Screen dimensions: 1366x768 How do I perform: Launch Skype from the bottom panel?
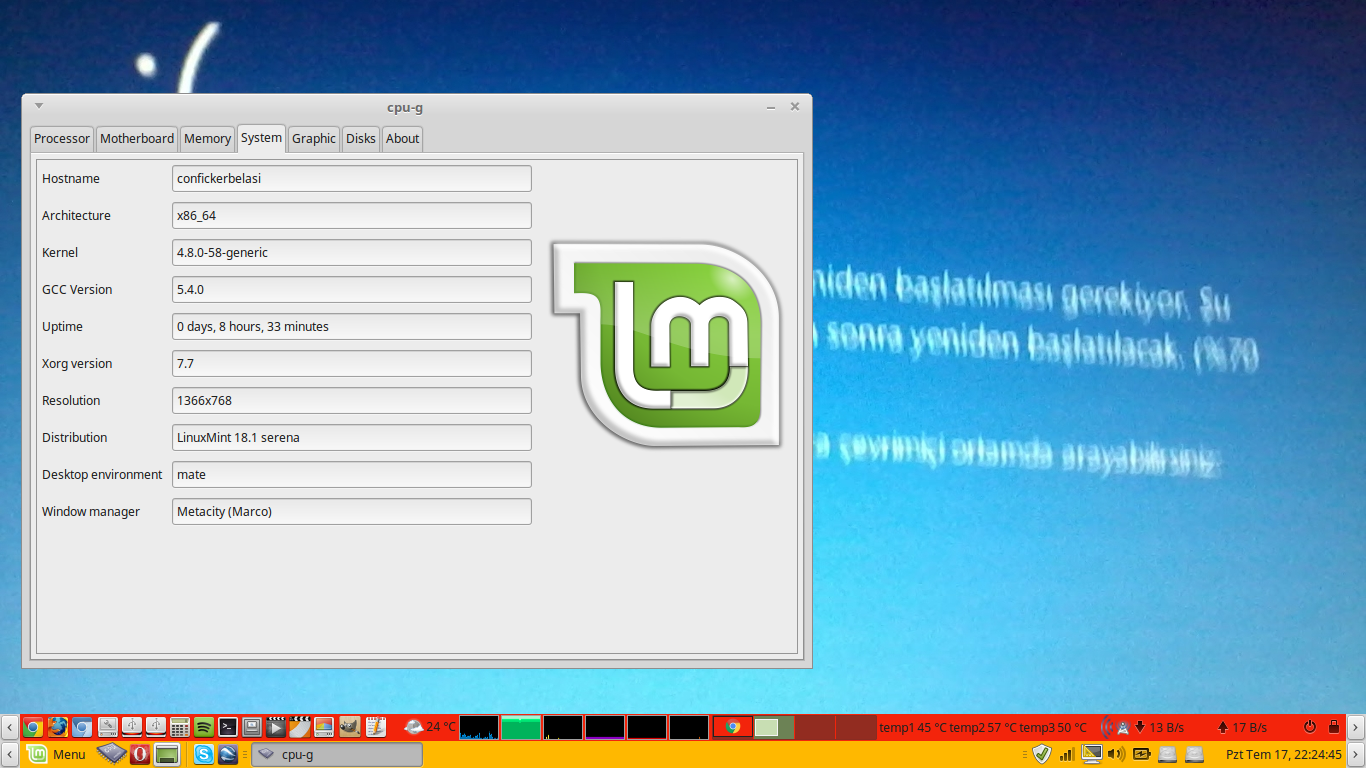pyautogui.click(x=204, y=754)
